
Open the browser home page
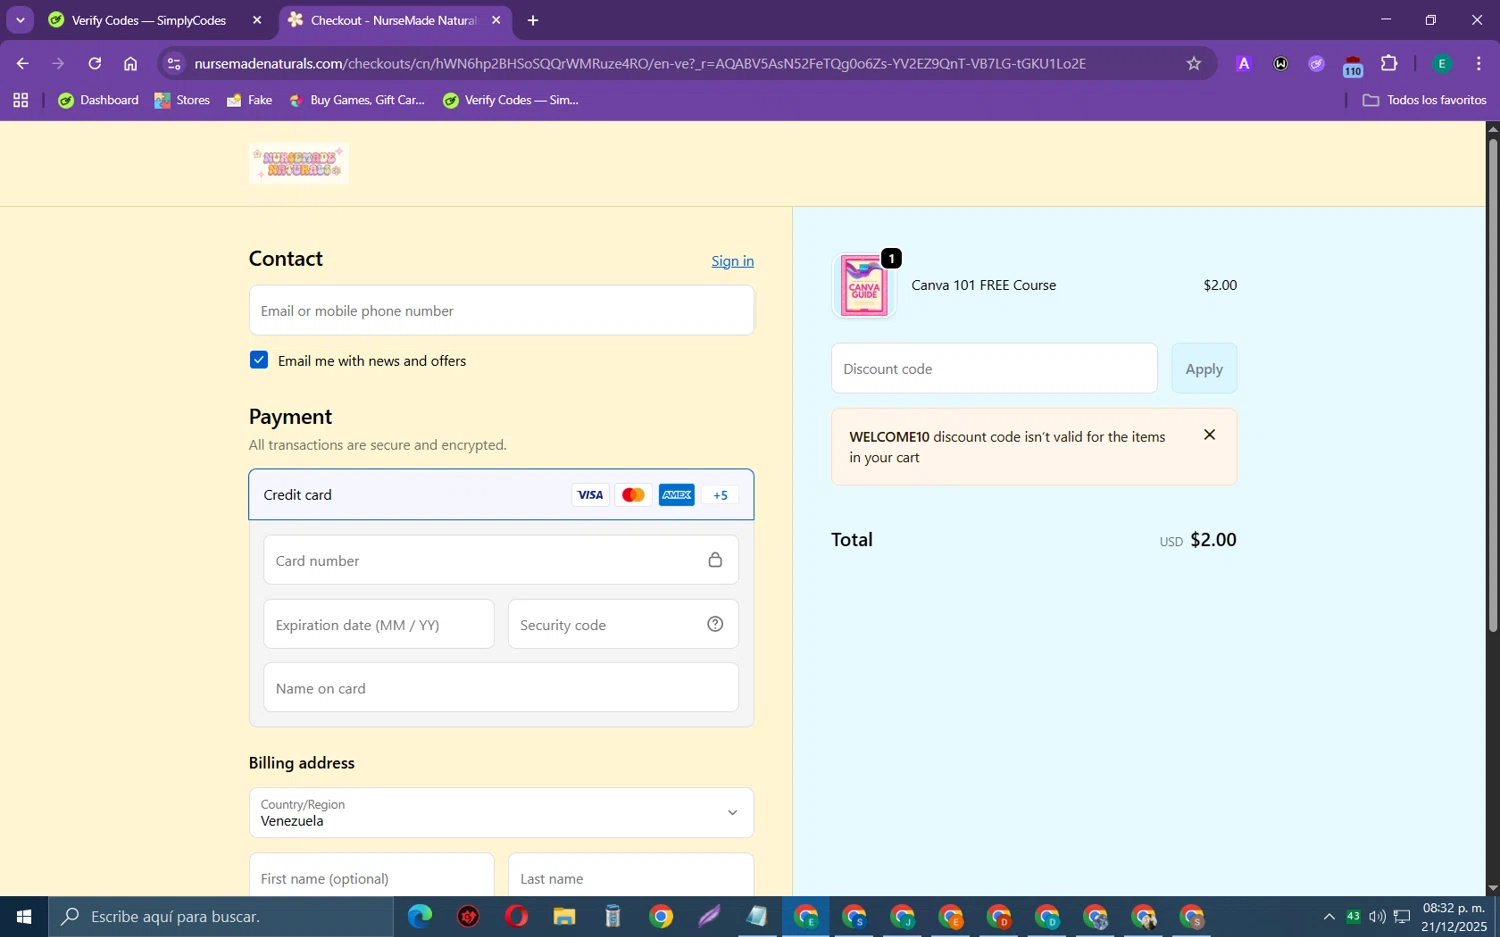click(130, 63)
